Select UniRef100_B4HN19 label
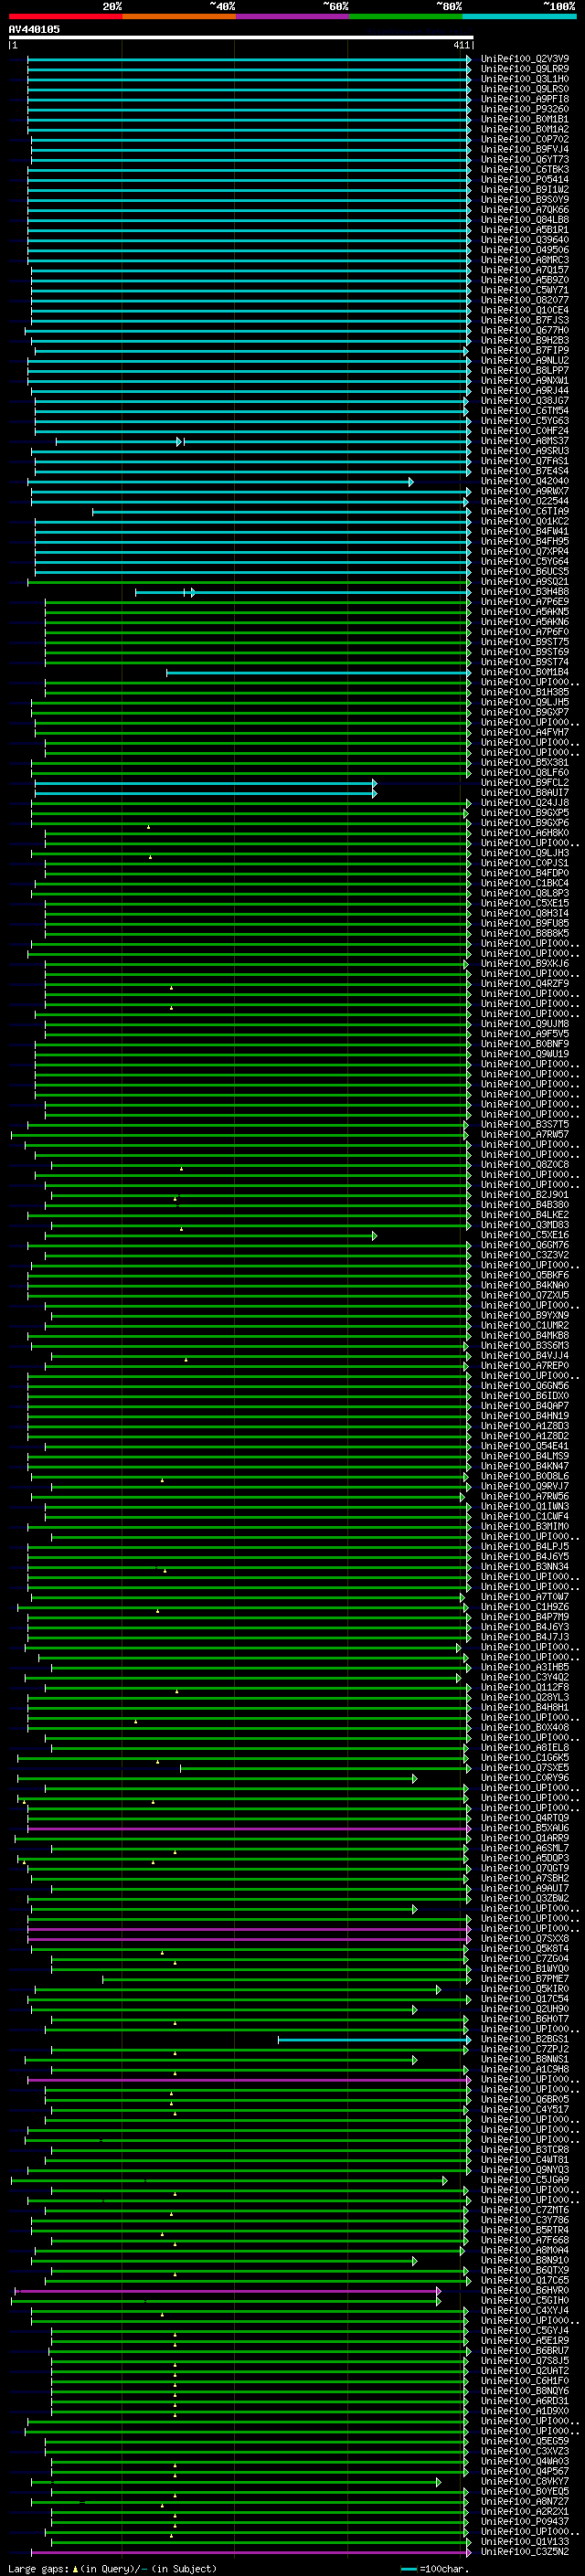Viewport: 585px width, 2576px height. 525,1416
